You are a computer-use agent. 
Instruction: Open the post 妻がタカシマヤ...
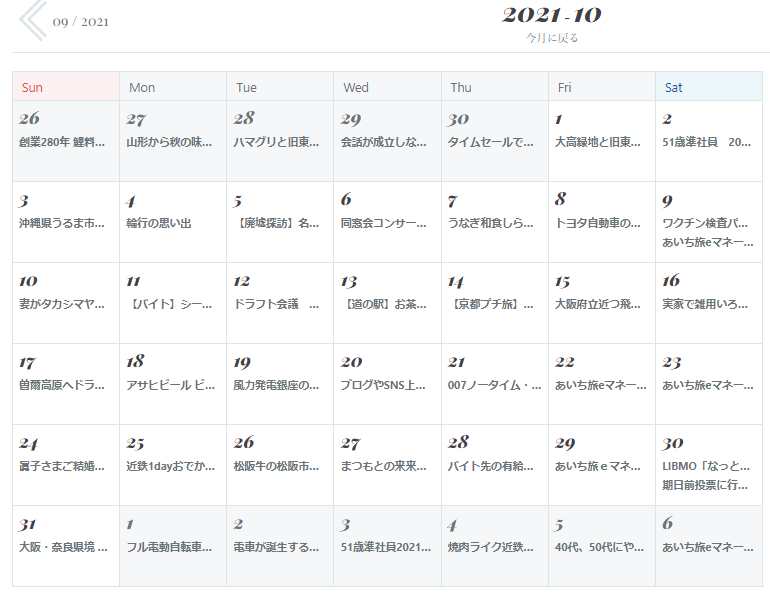(x=62, y=304)
